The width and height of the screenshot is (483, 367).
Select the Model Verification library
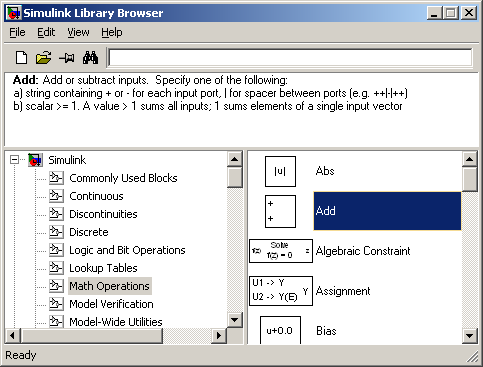coord(111,304)
